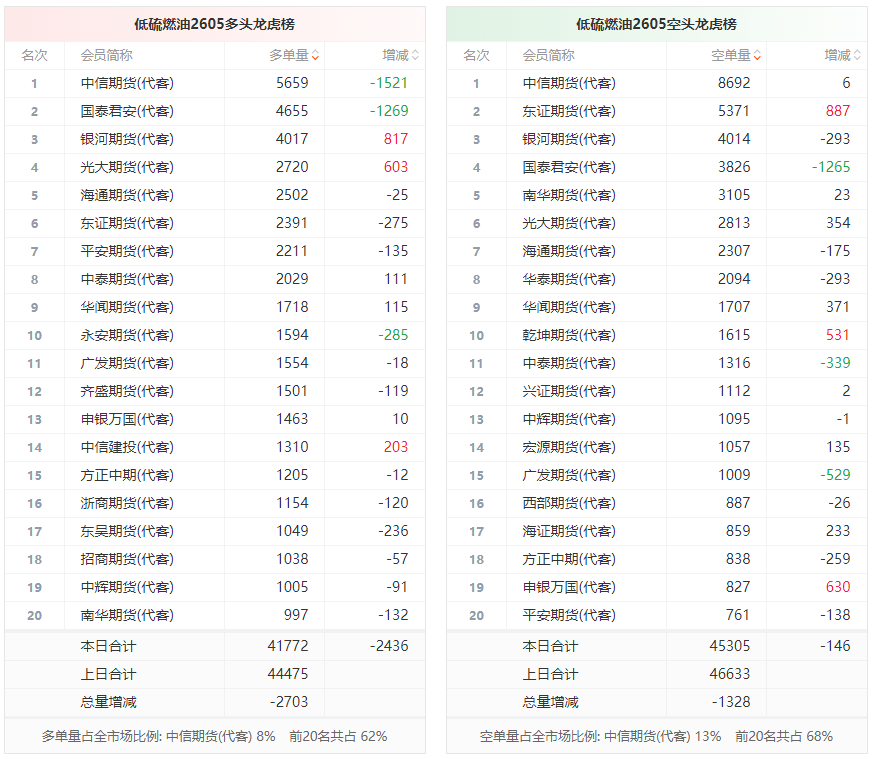The image size is (873, 759).
Task: Click red change value 887
Action: (x=838, y=111)
